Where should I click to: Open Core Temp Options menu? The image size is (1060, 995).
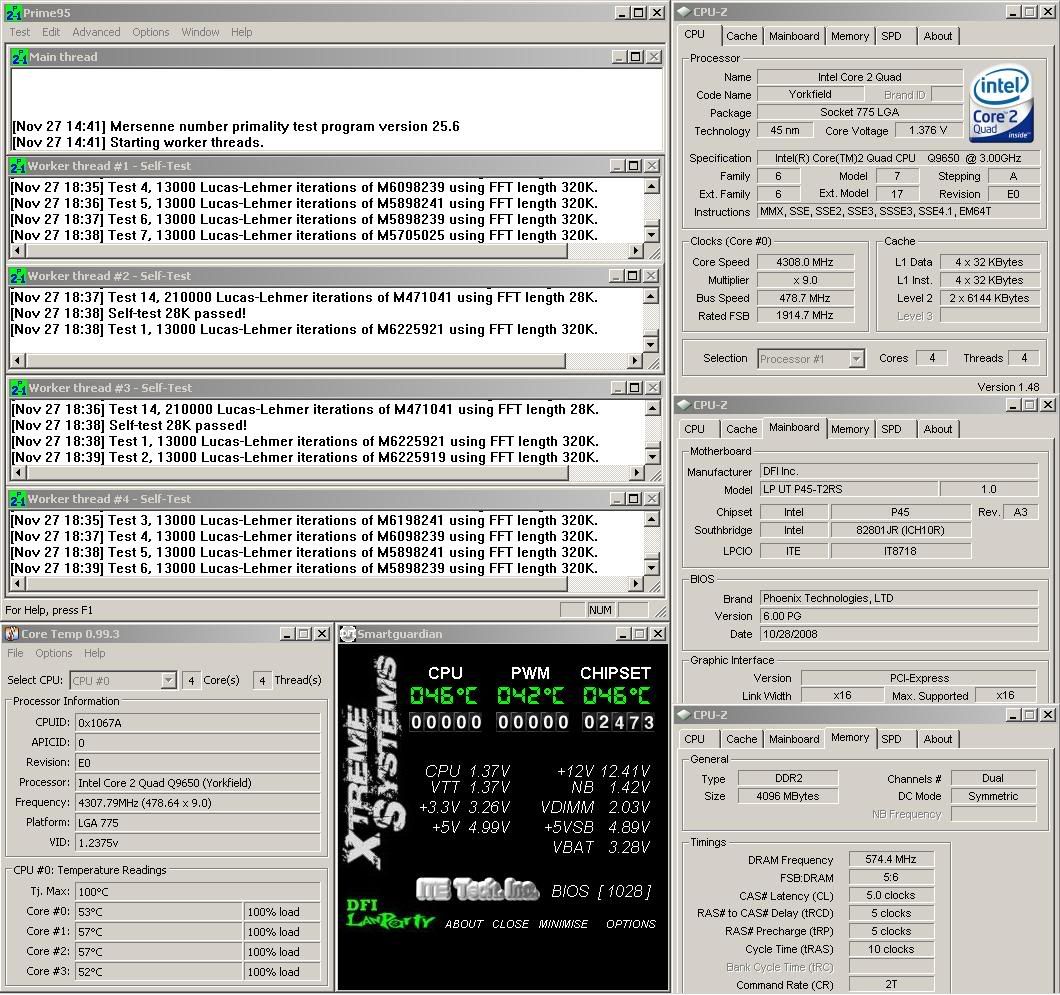pyautogui.click(x=53, y=653)
